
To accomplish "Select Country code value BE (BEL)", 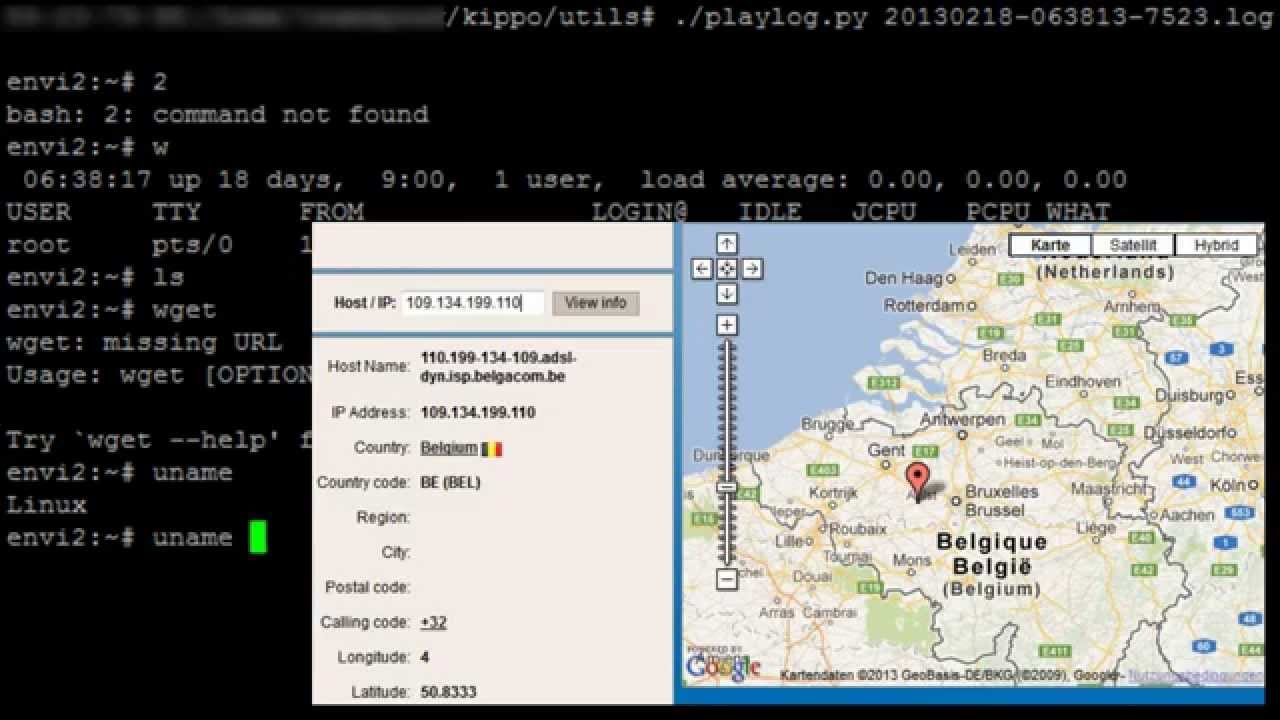I will point(451,482).
